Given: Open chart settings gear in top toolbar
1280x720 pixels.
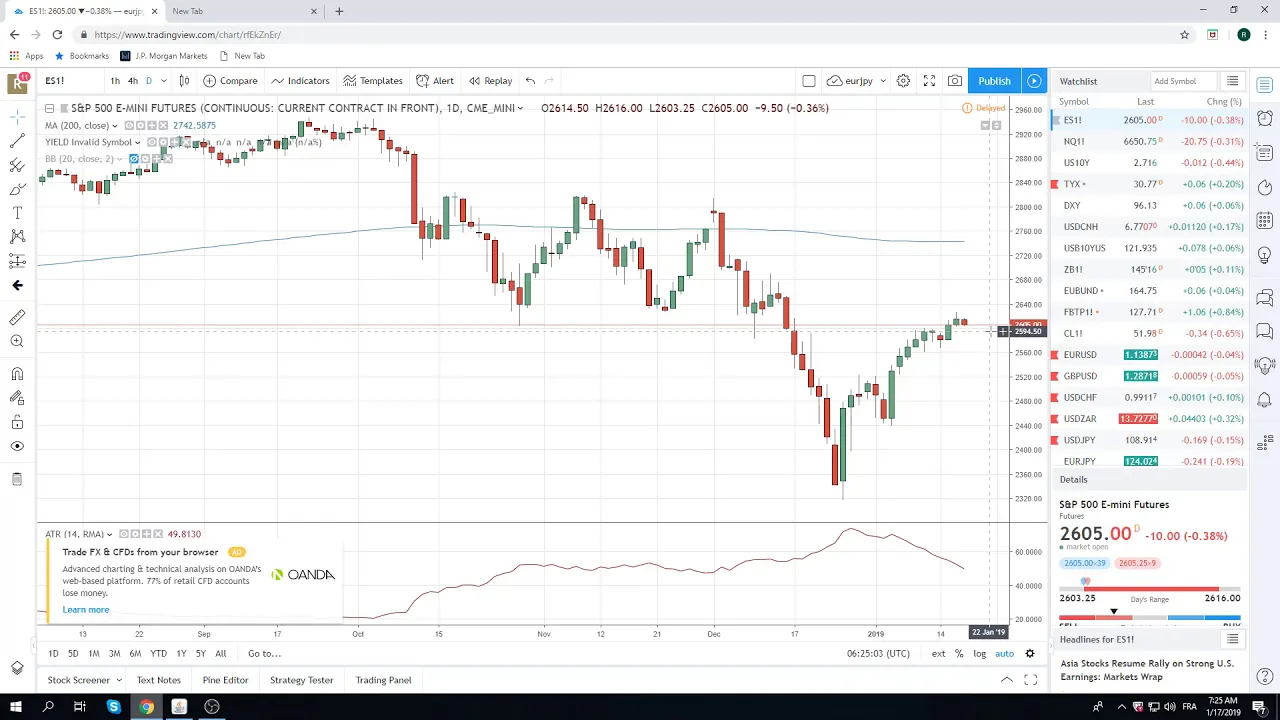Looking at the screenshot, I should [x=903, y=81].
